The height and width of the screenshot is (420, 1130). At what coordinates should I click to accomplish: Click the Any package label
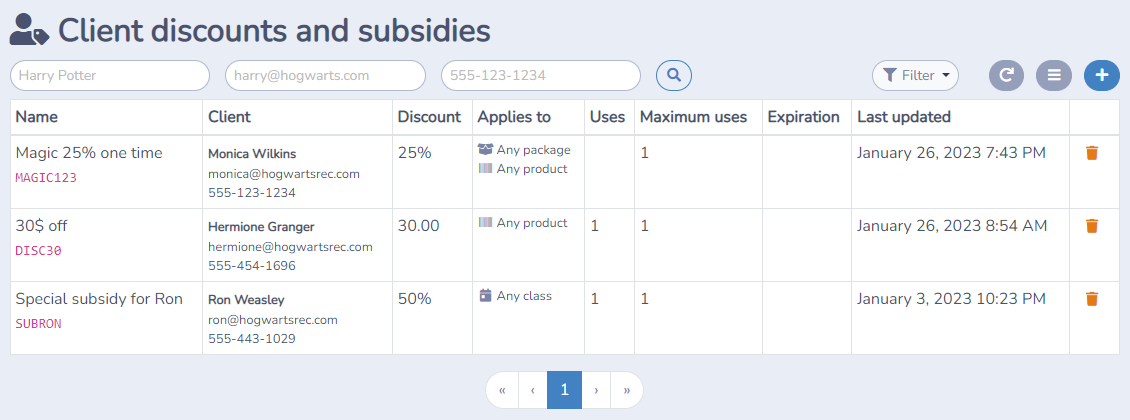click(x=533, y=150)
